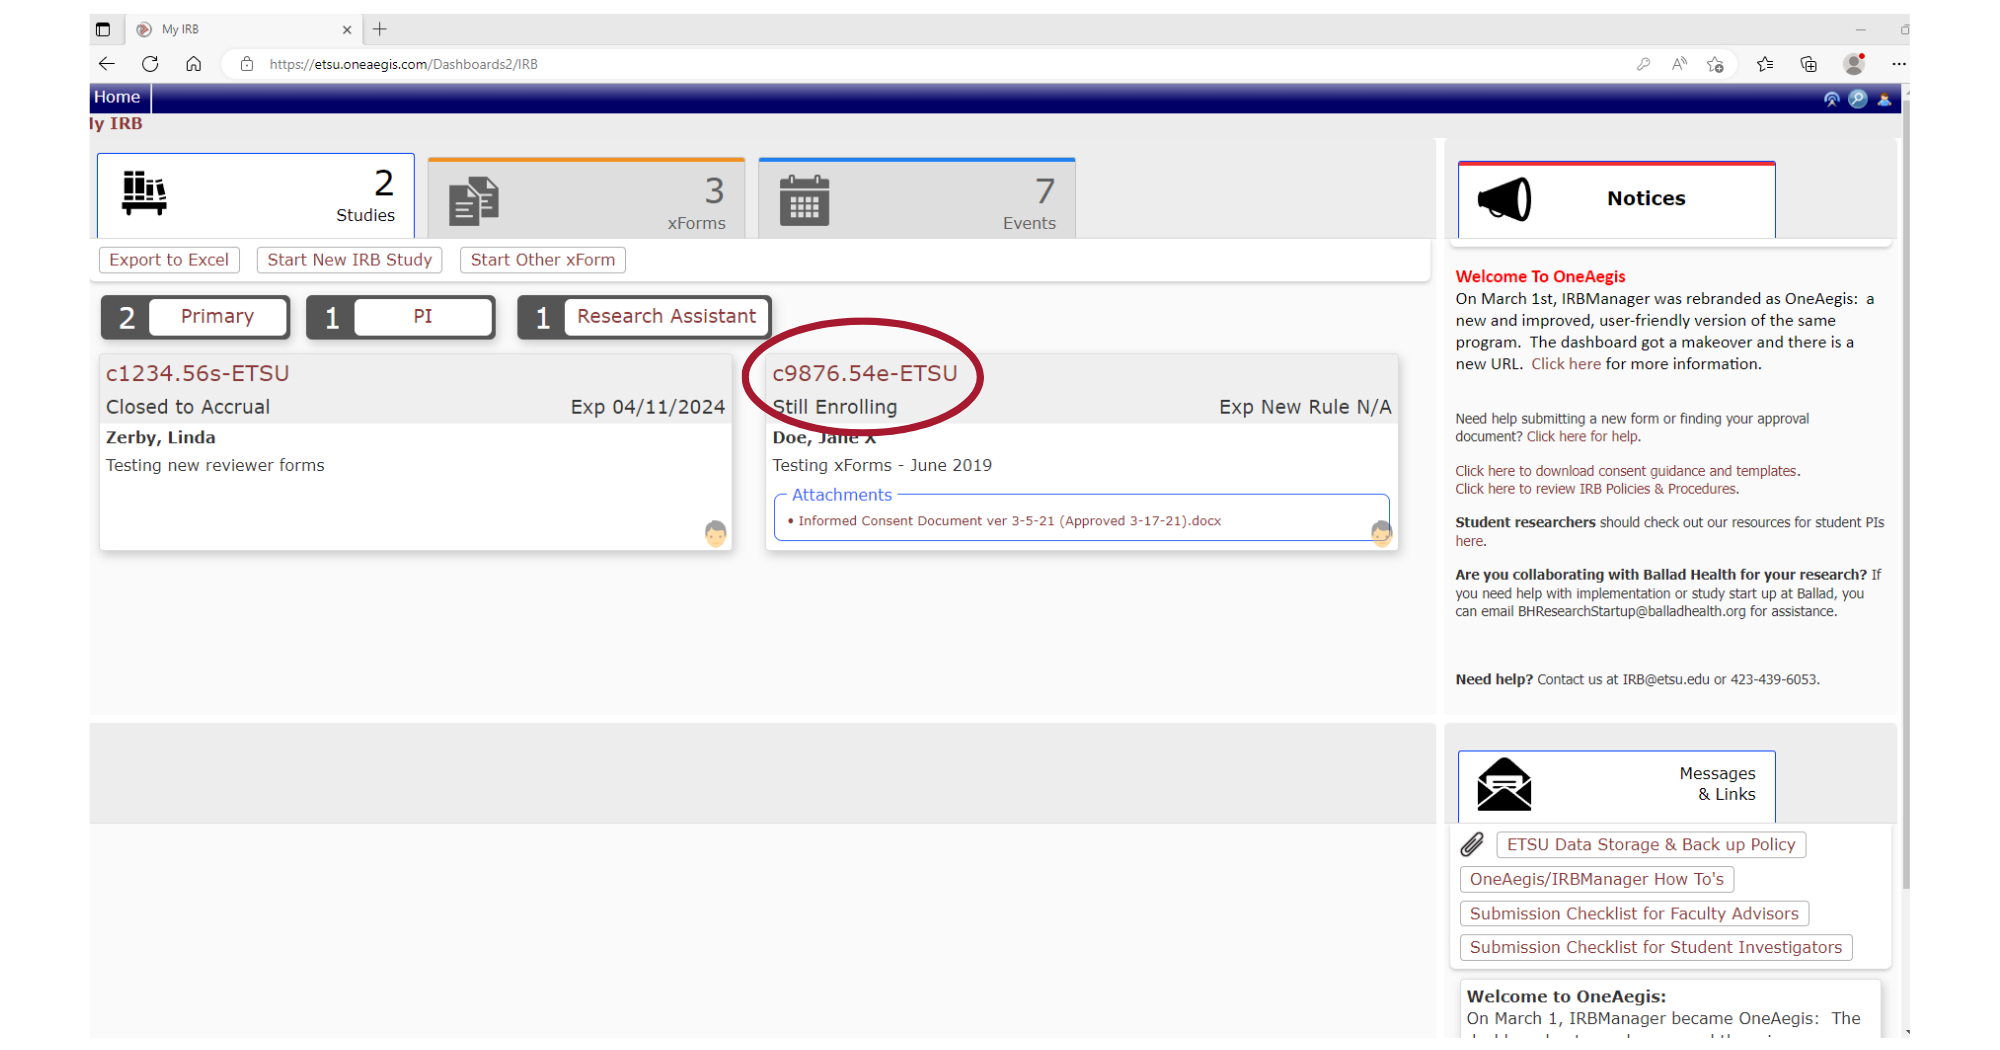Click the paperclip attachment icon

pos(1472,845)
